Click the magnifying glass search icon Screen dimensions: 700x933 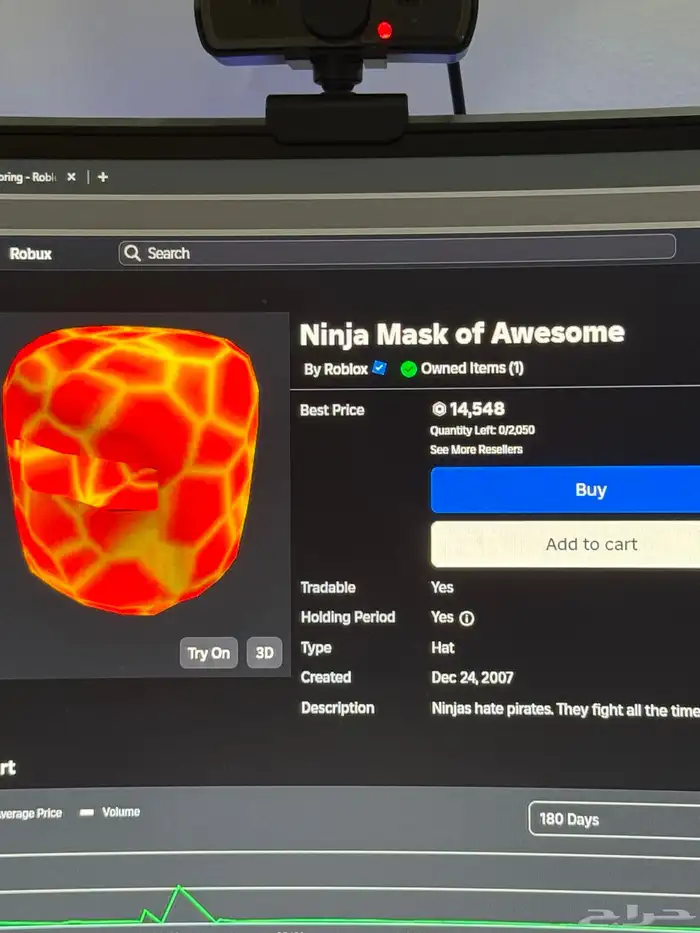click(x=132, y=253)
